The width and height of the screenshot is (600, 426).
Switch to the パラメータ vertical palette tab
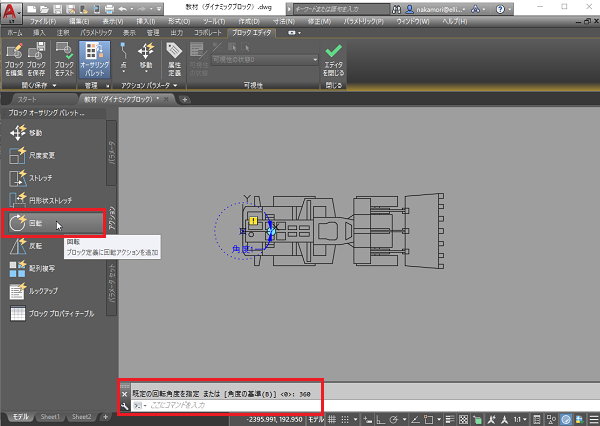[x=111, y=153]
